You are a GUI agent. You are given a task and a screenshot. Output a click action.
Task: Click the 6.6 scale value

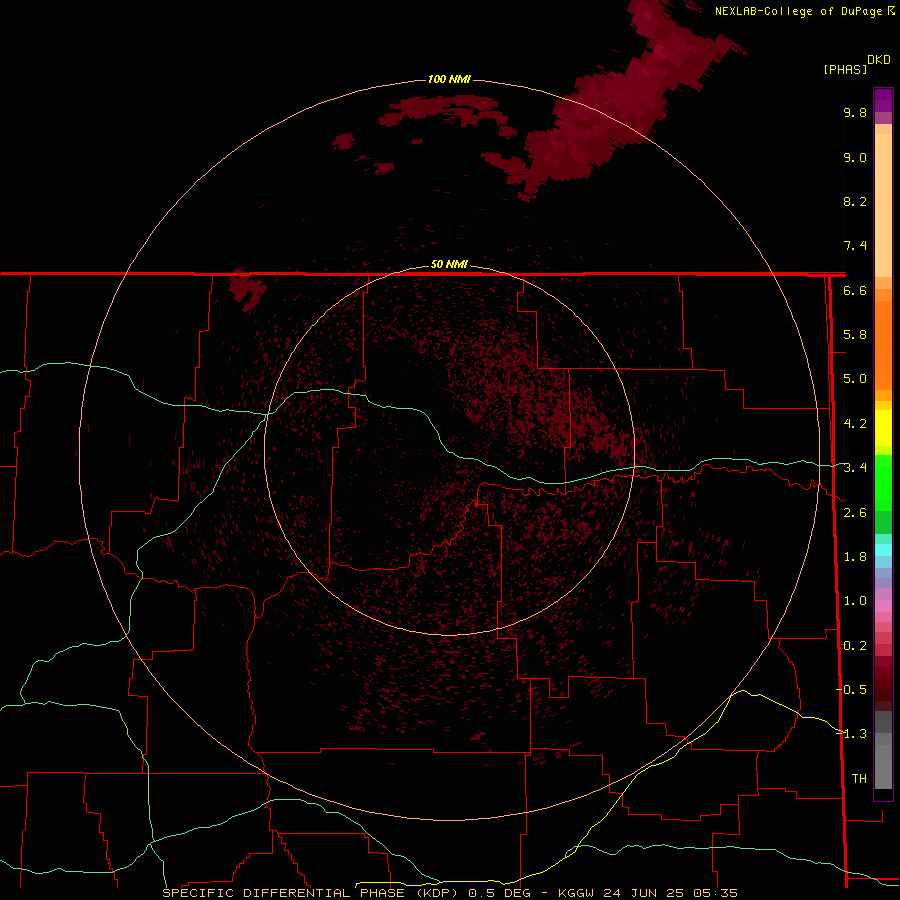click(855, 290)
